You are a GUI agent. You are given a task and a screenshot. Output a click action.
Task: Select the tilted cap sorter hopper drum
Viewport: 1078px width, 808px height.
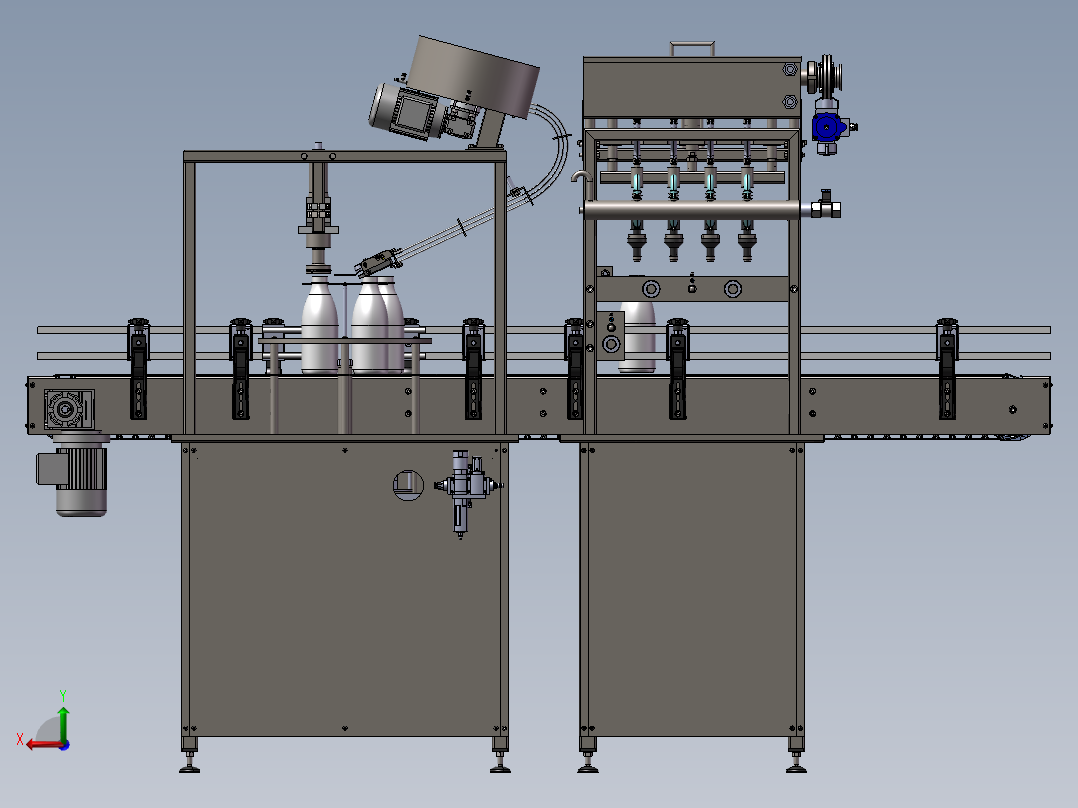point(473,77)
